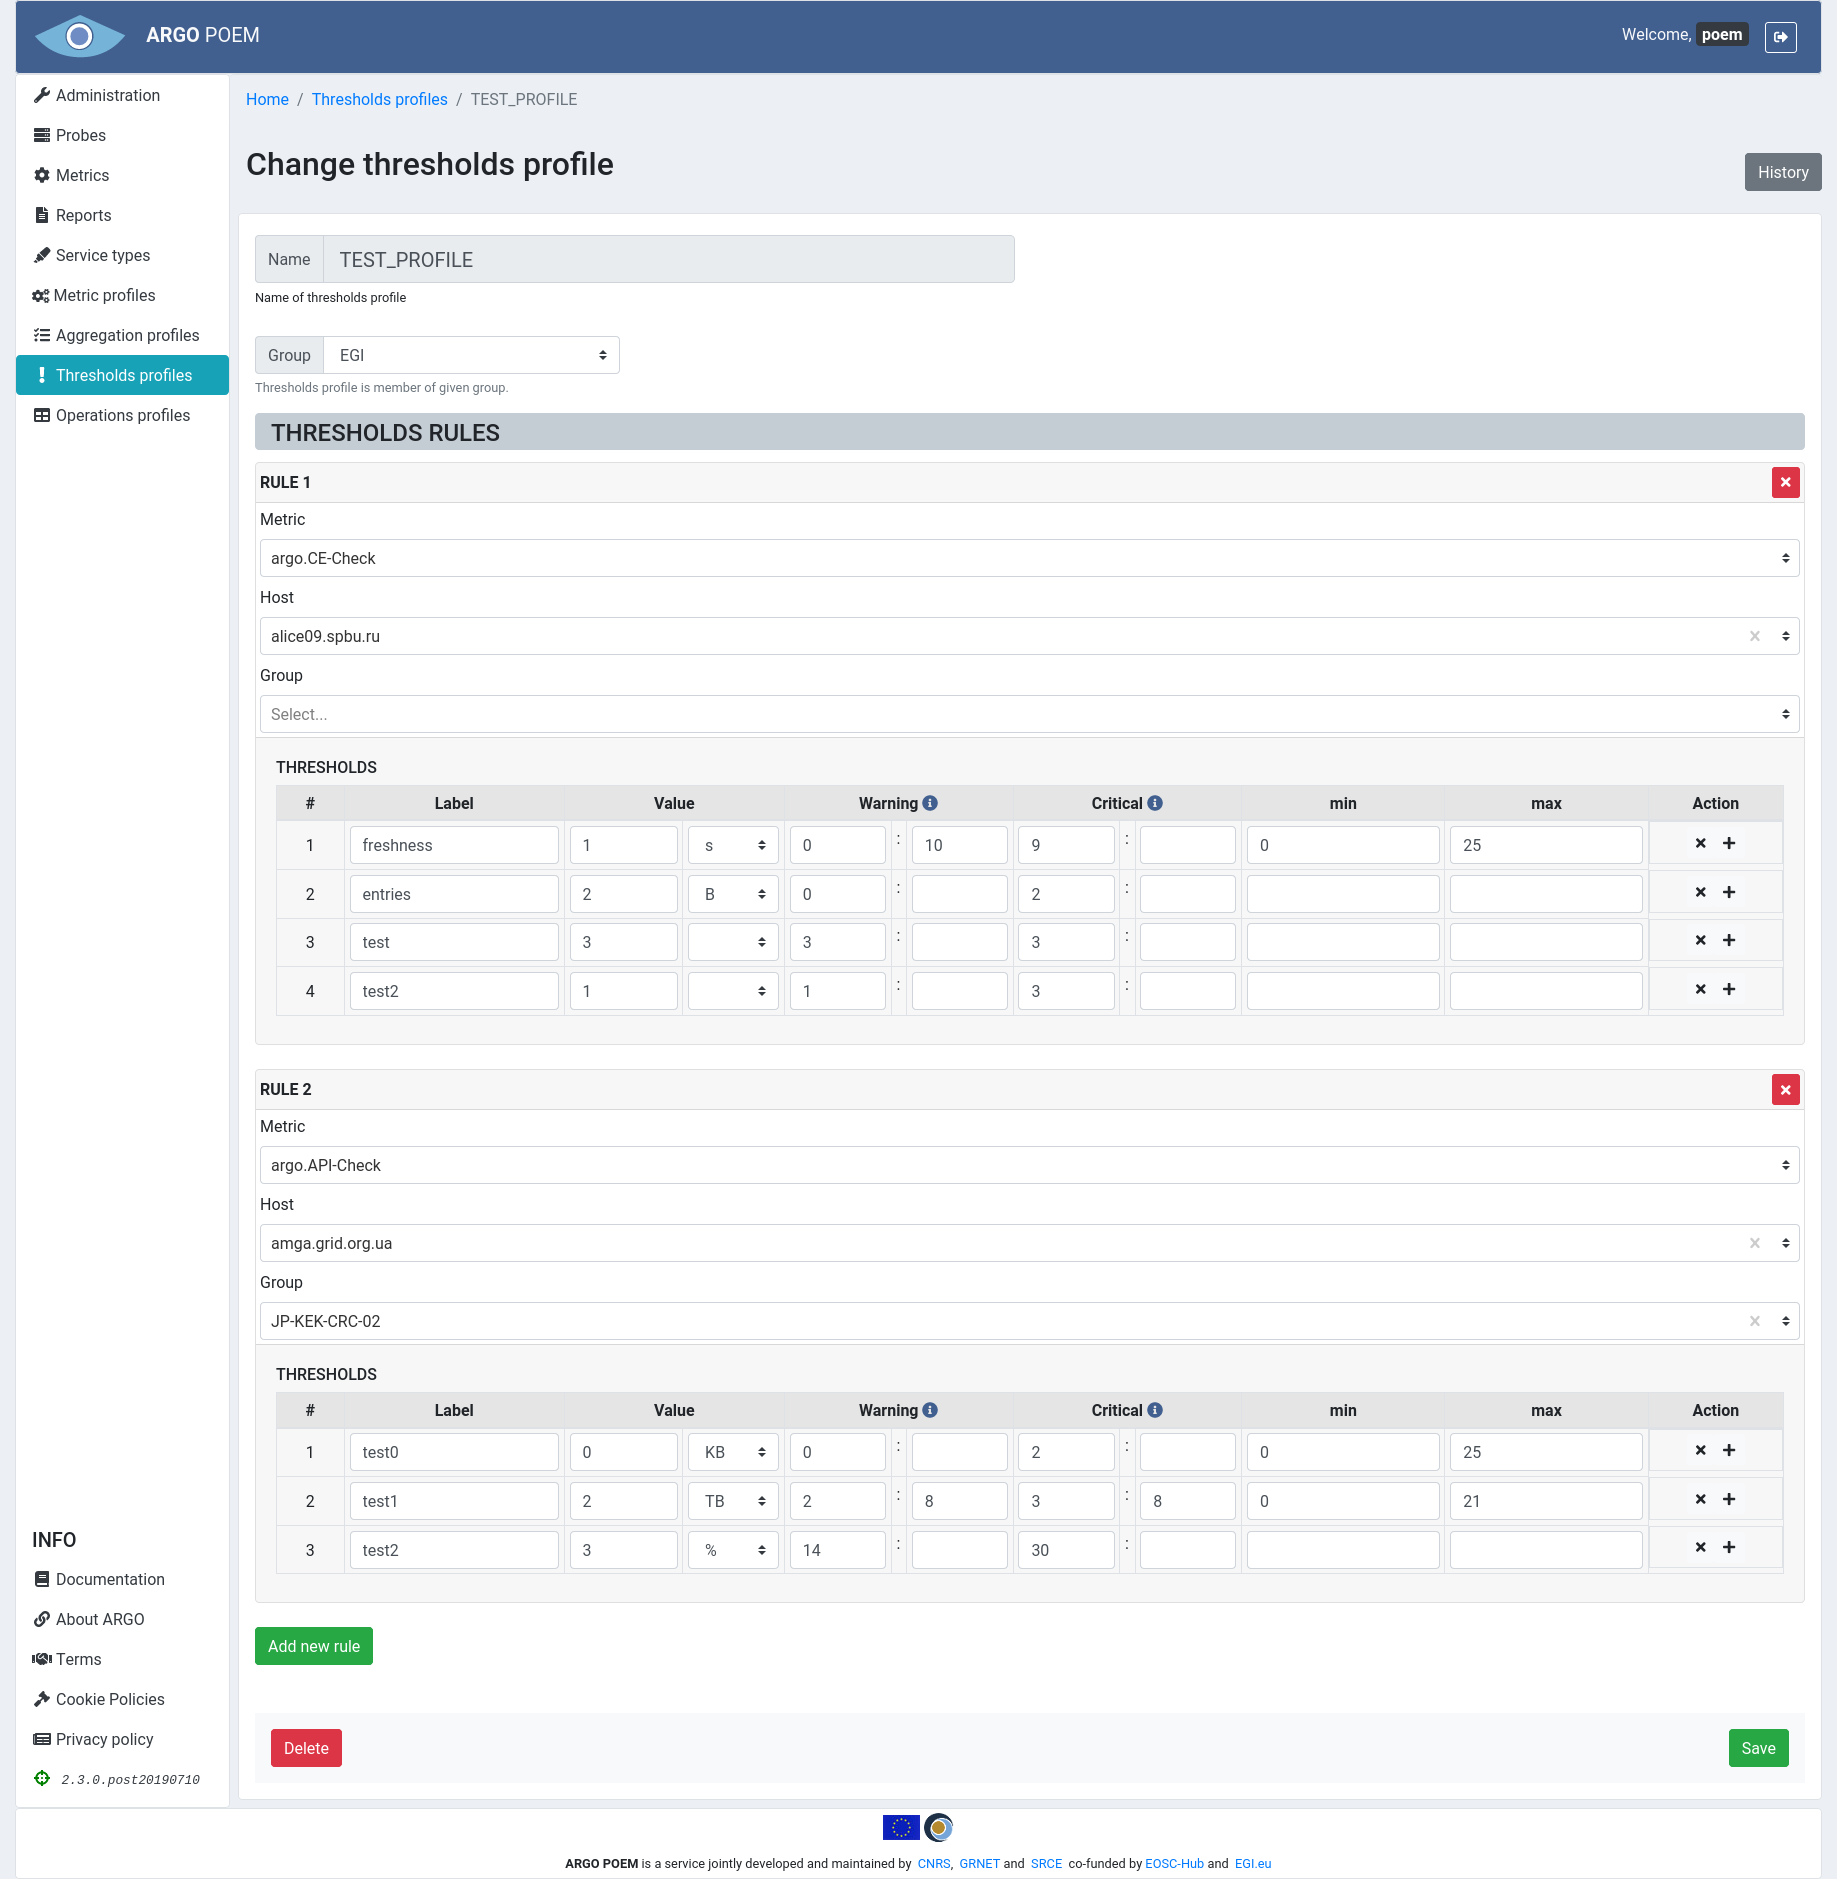Click Warning info icon in Rule 2
Viewport: 1837px width, 1879px height.
click(930, 1410)
